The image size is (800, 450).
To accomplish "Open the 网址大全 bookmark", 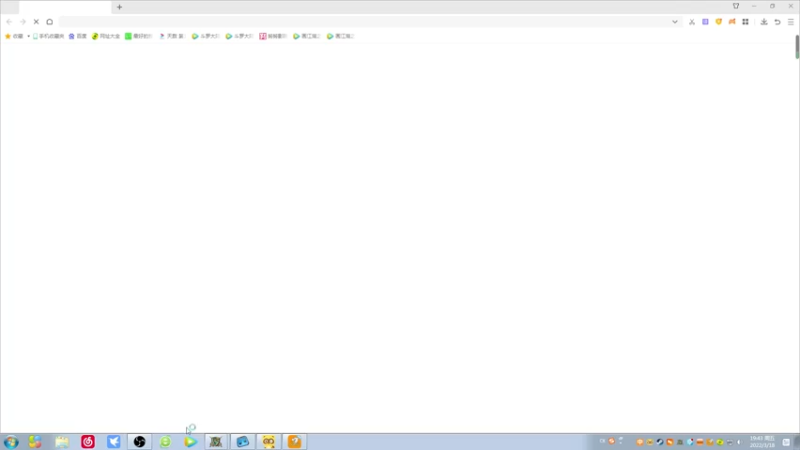I will coord(106,36).
